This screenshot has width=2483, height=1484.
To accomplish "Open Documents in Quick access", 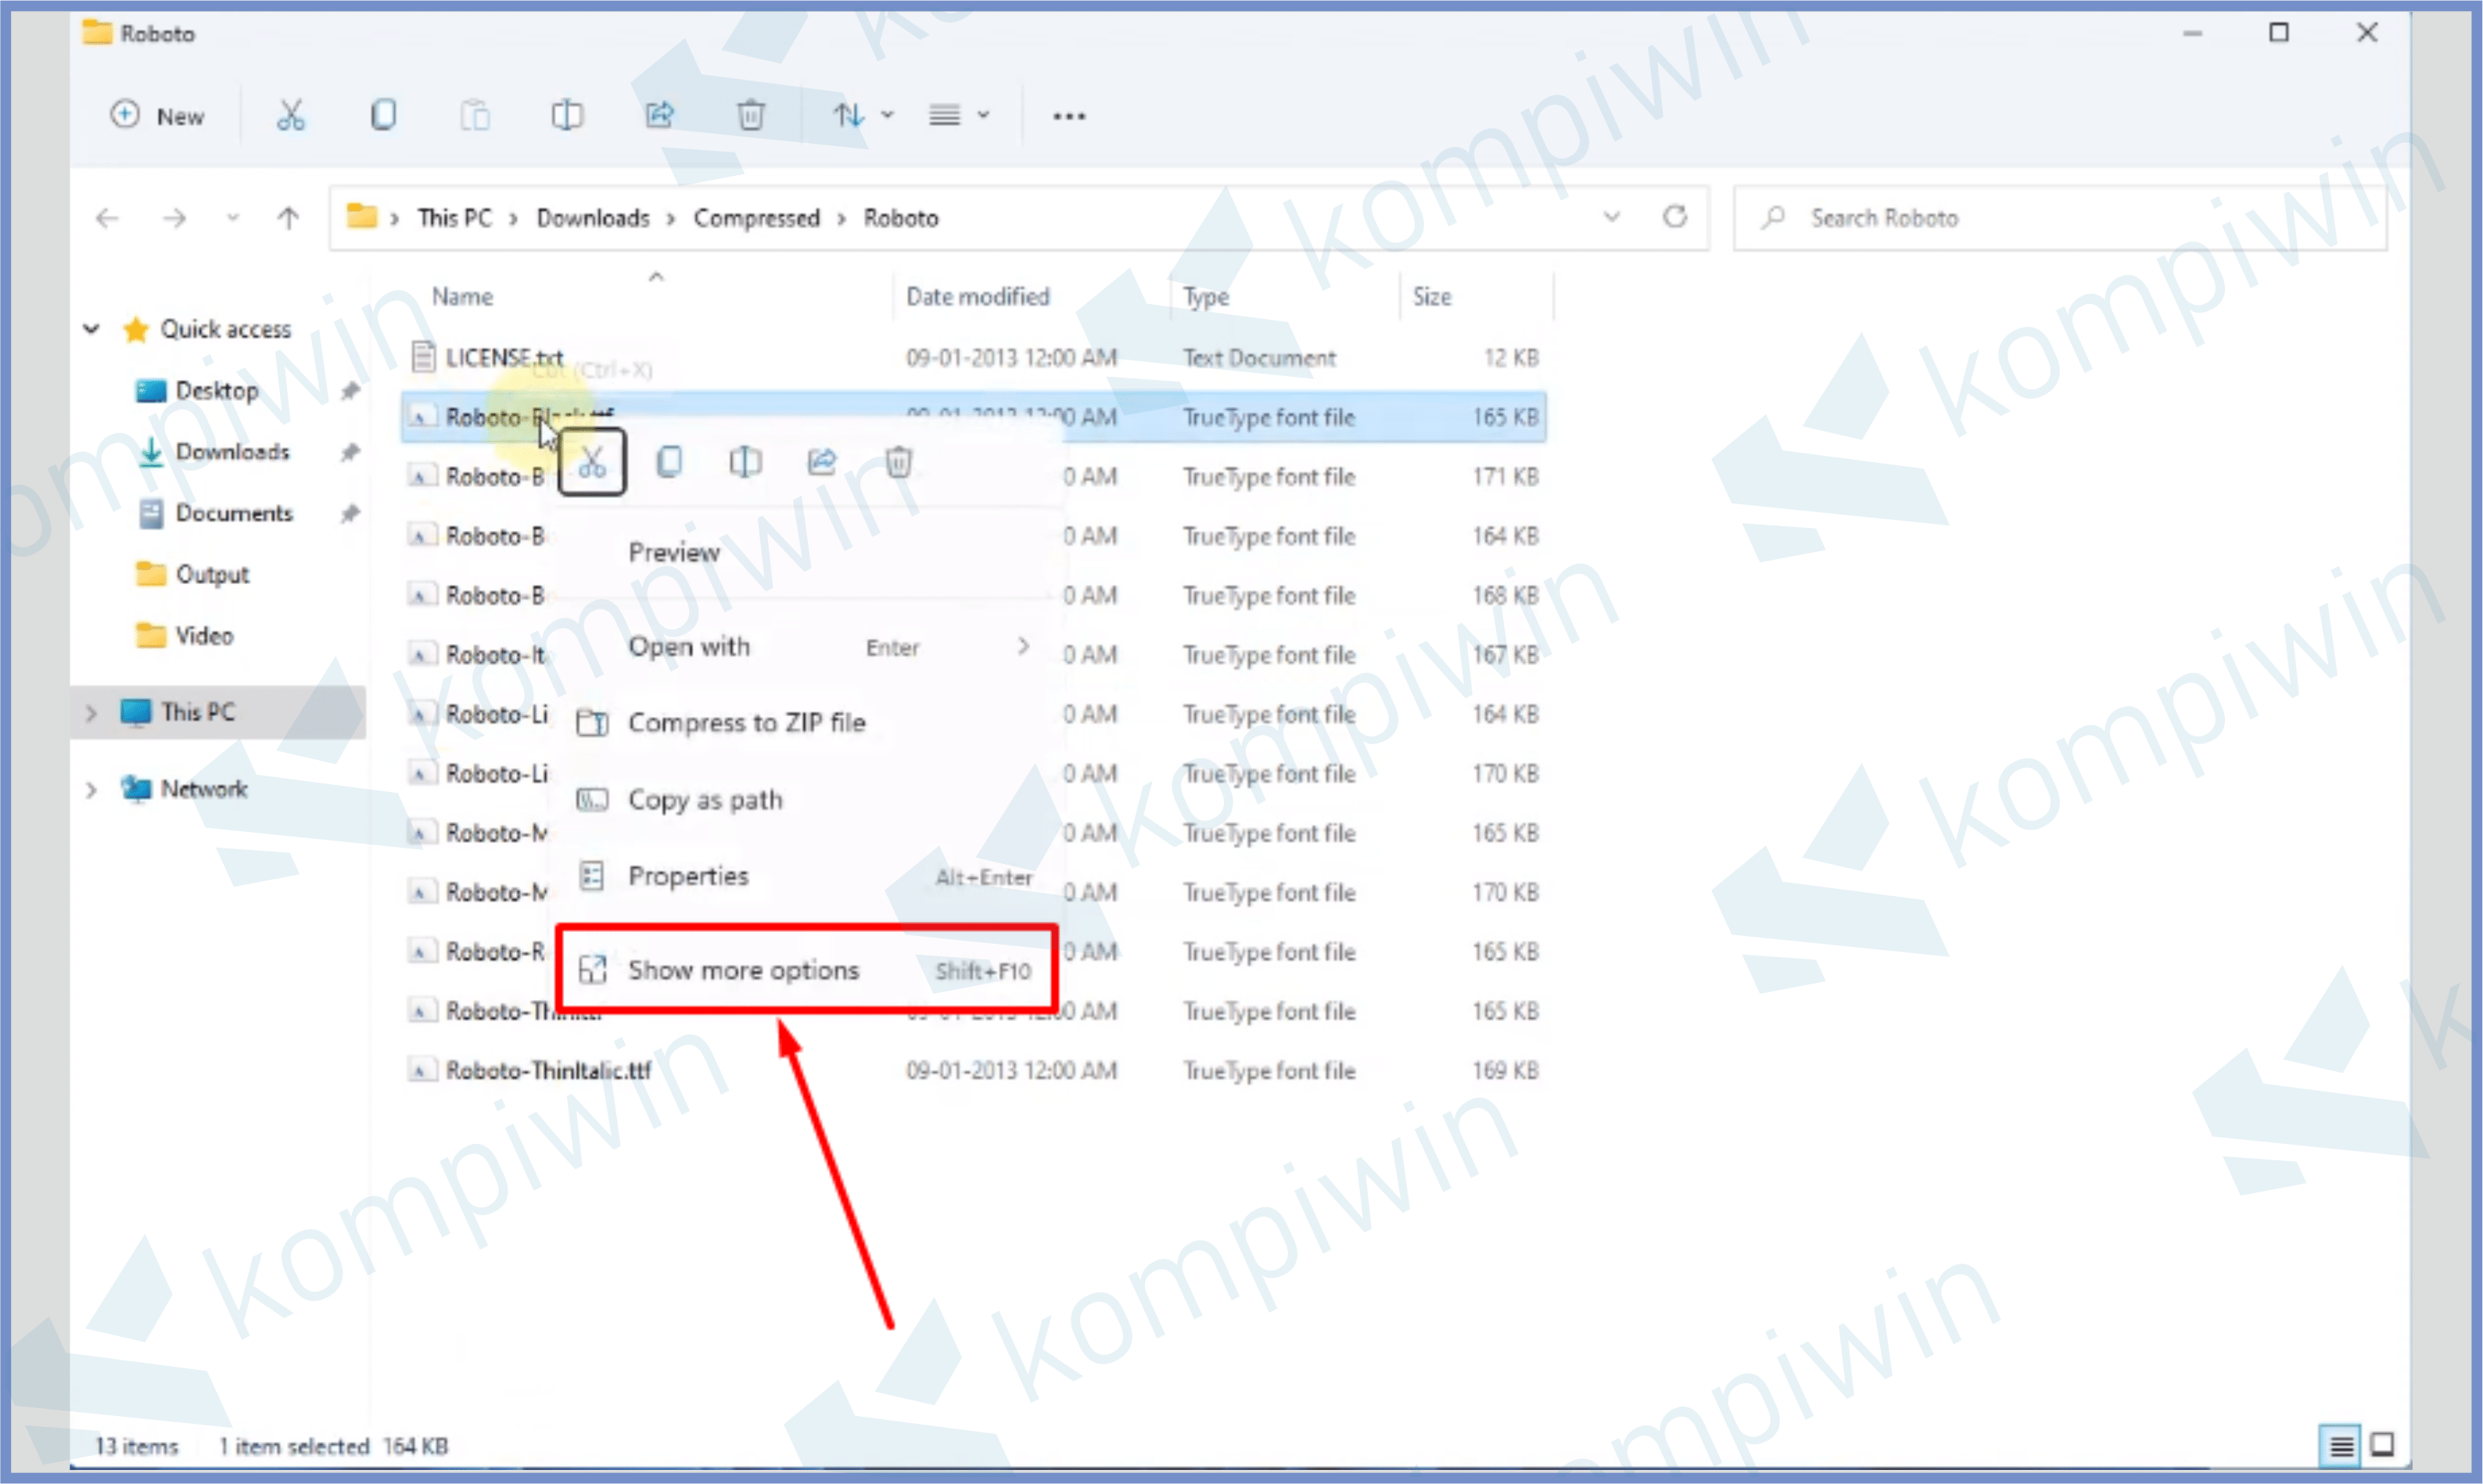I will [234, 513].
